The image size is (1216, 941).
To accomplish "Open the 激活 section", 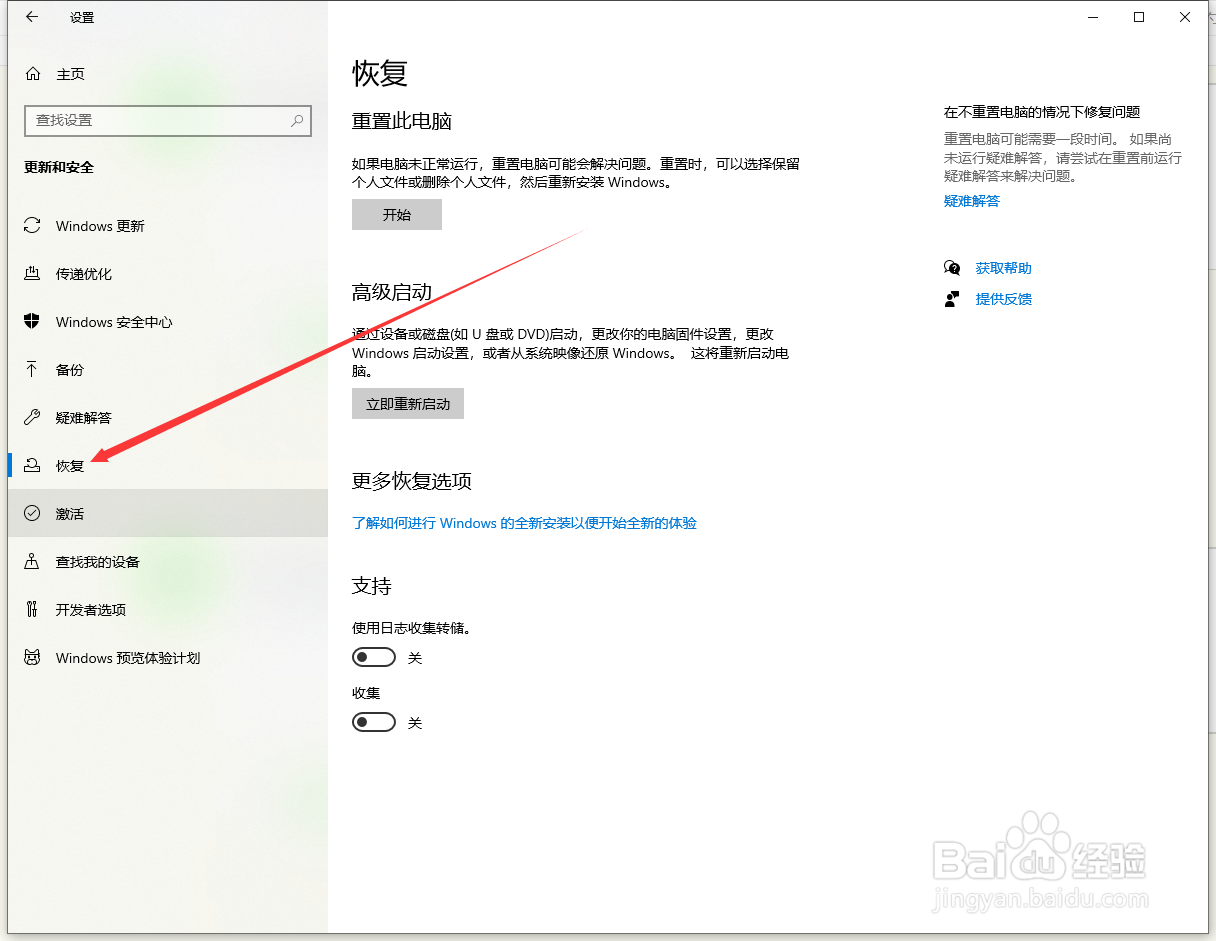I will tap(168, 514).
